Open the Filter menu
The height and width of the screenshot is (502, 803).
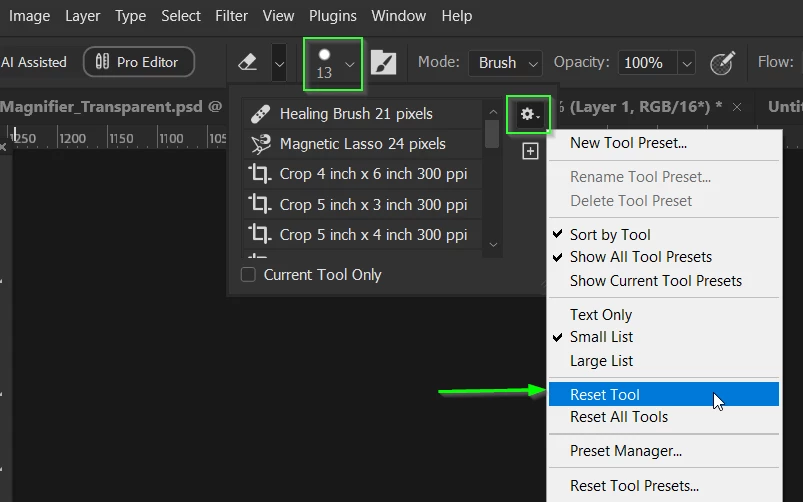231,16
